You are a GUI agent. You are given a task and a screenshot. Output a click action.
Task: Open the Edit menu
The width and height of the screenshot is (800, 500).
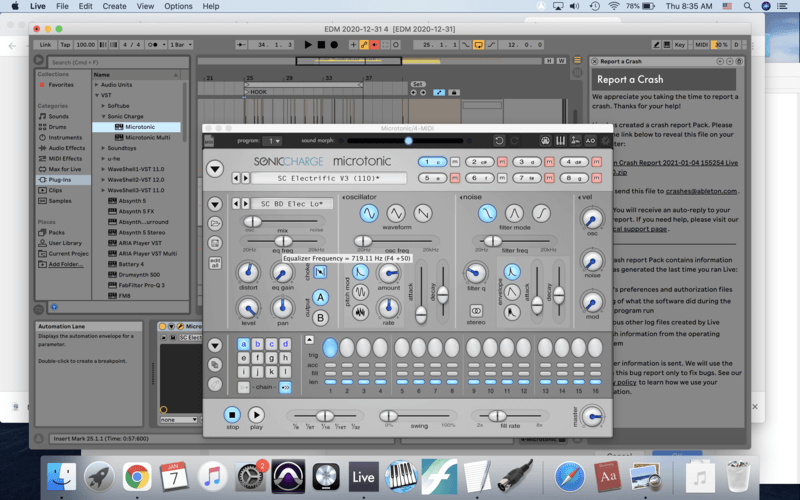(x=85, y=6)
